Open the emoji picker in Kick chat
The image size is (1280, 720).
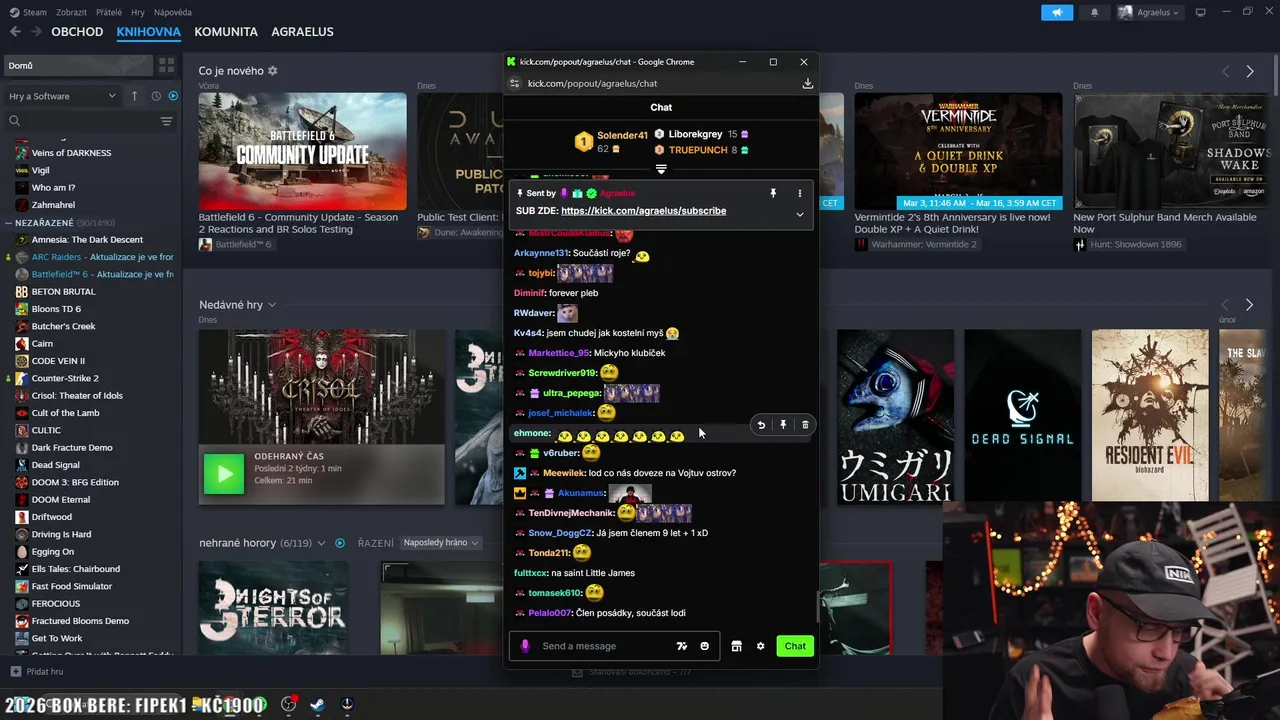[704, 646]
